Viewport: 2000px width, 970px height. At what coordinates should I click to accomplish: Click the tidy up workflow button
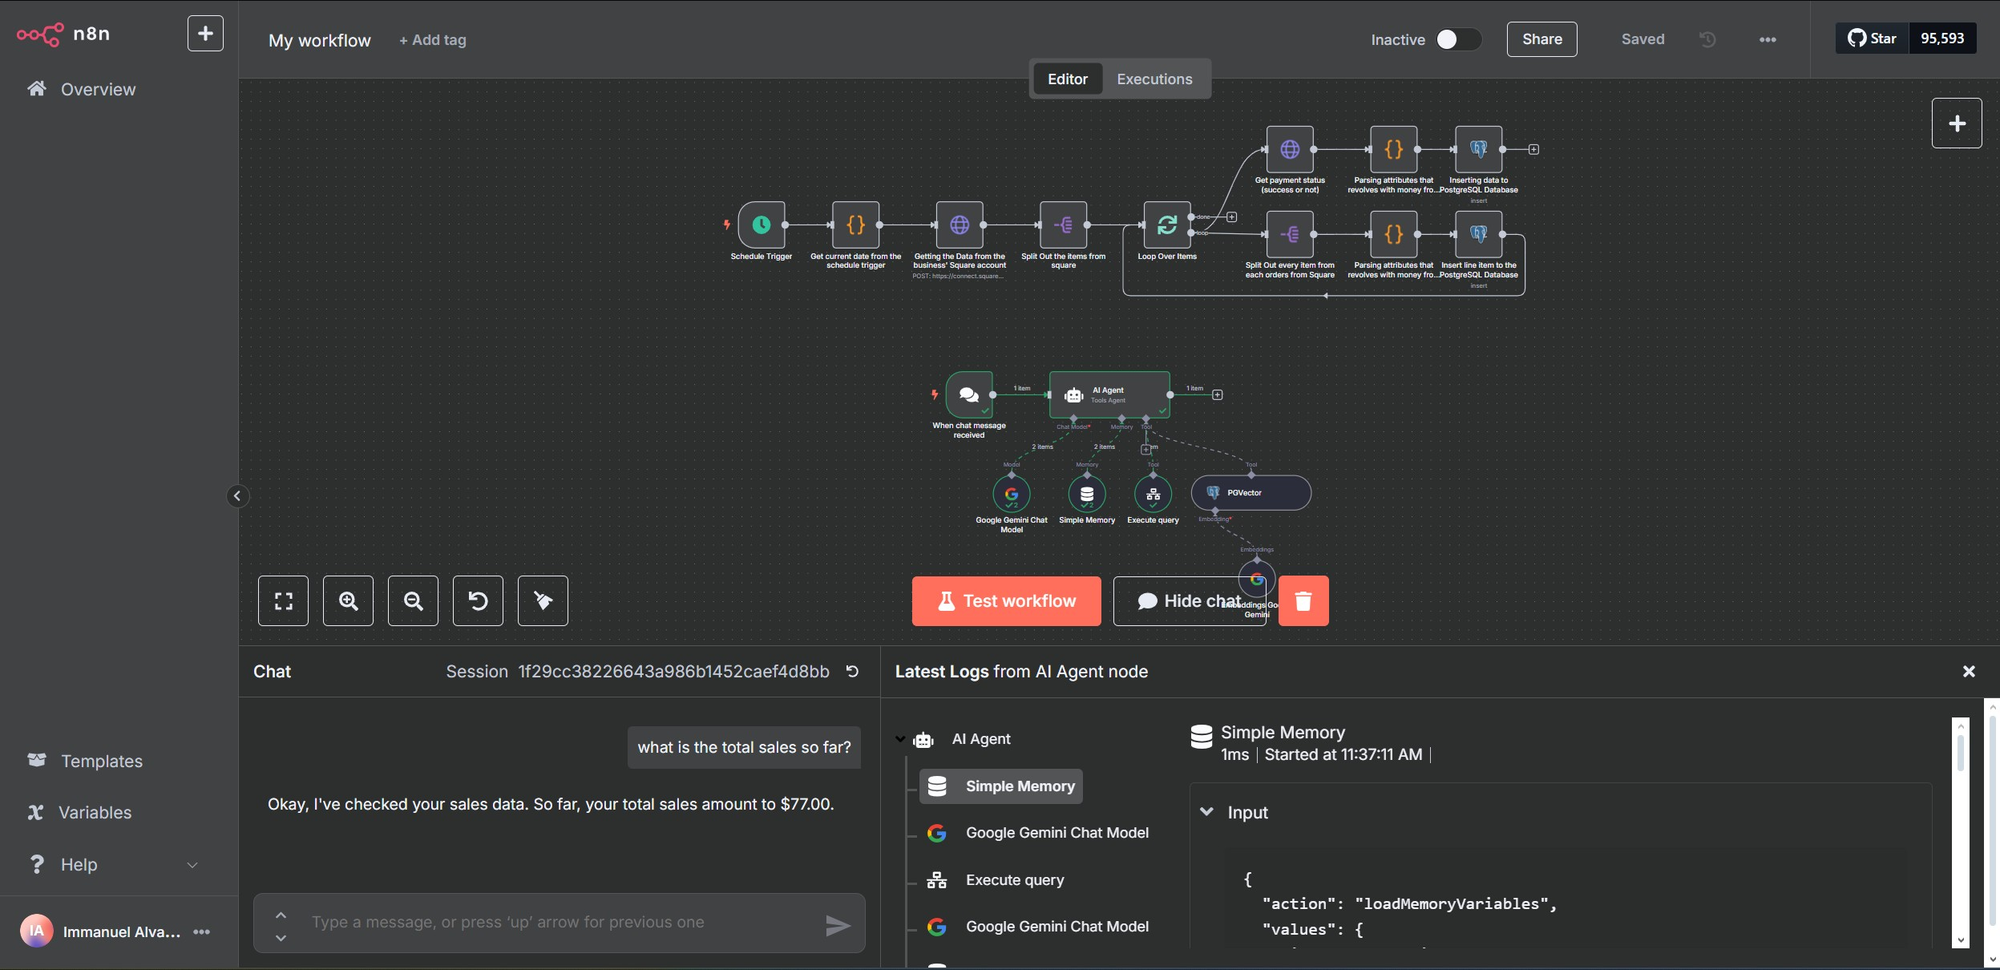[x=543, y=601]
